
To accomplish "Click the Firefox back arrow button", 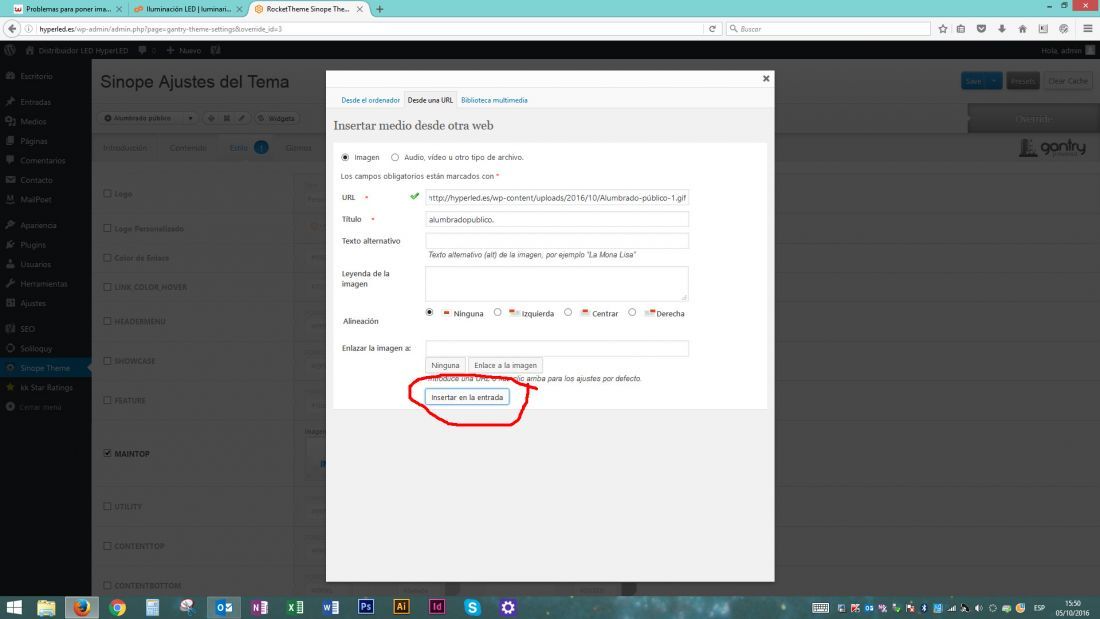I will tap(12, 29).
